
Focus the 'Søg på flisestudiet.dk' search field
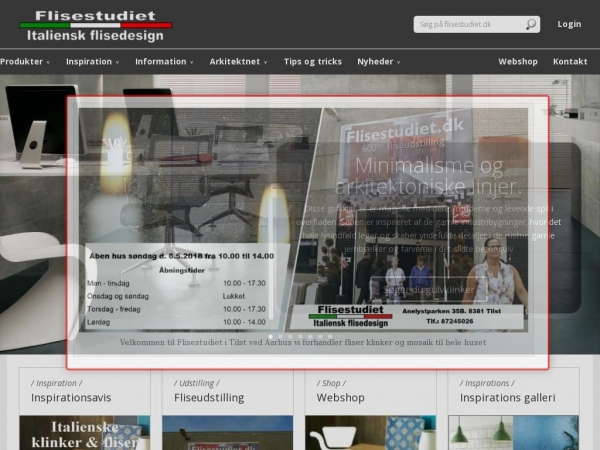tap(476, 24)
